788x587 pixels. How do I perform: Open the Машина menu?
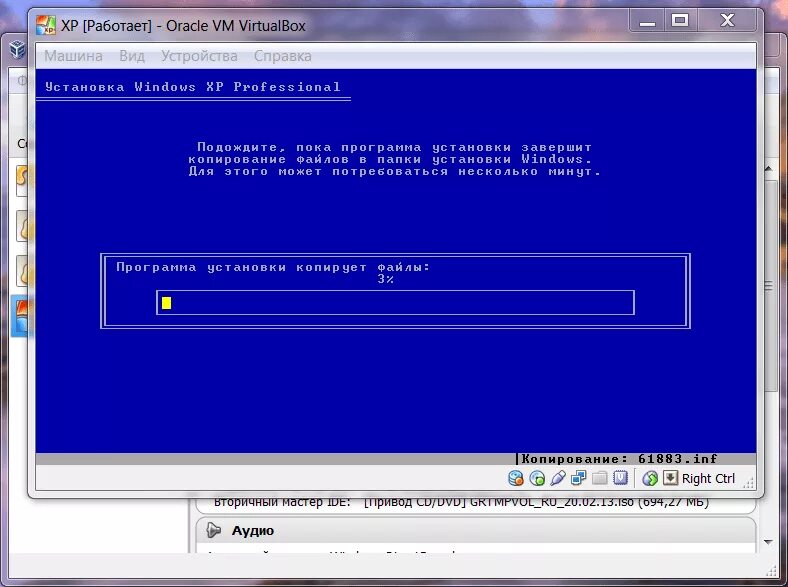click(73, 56)
